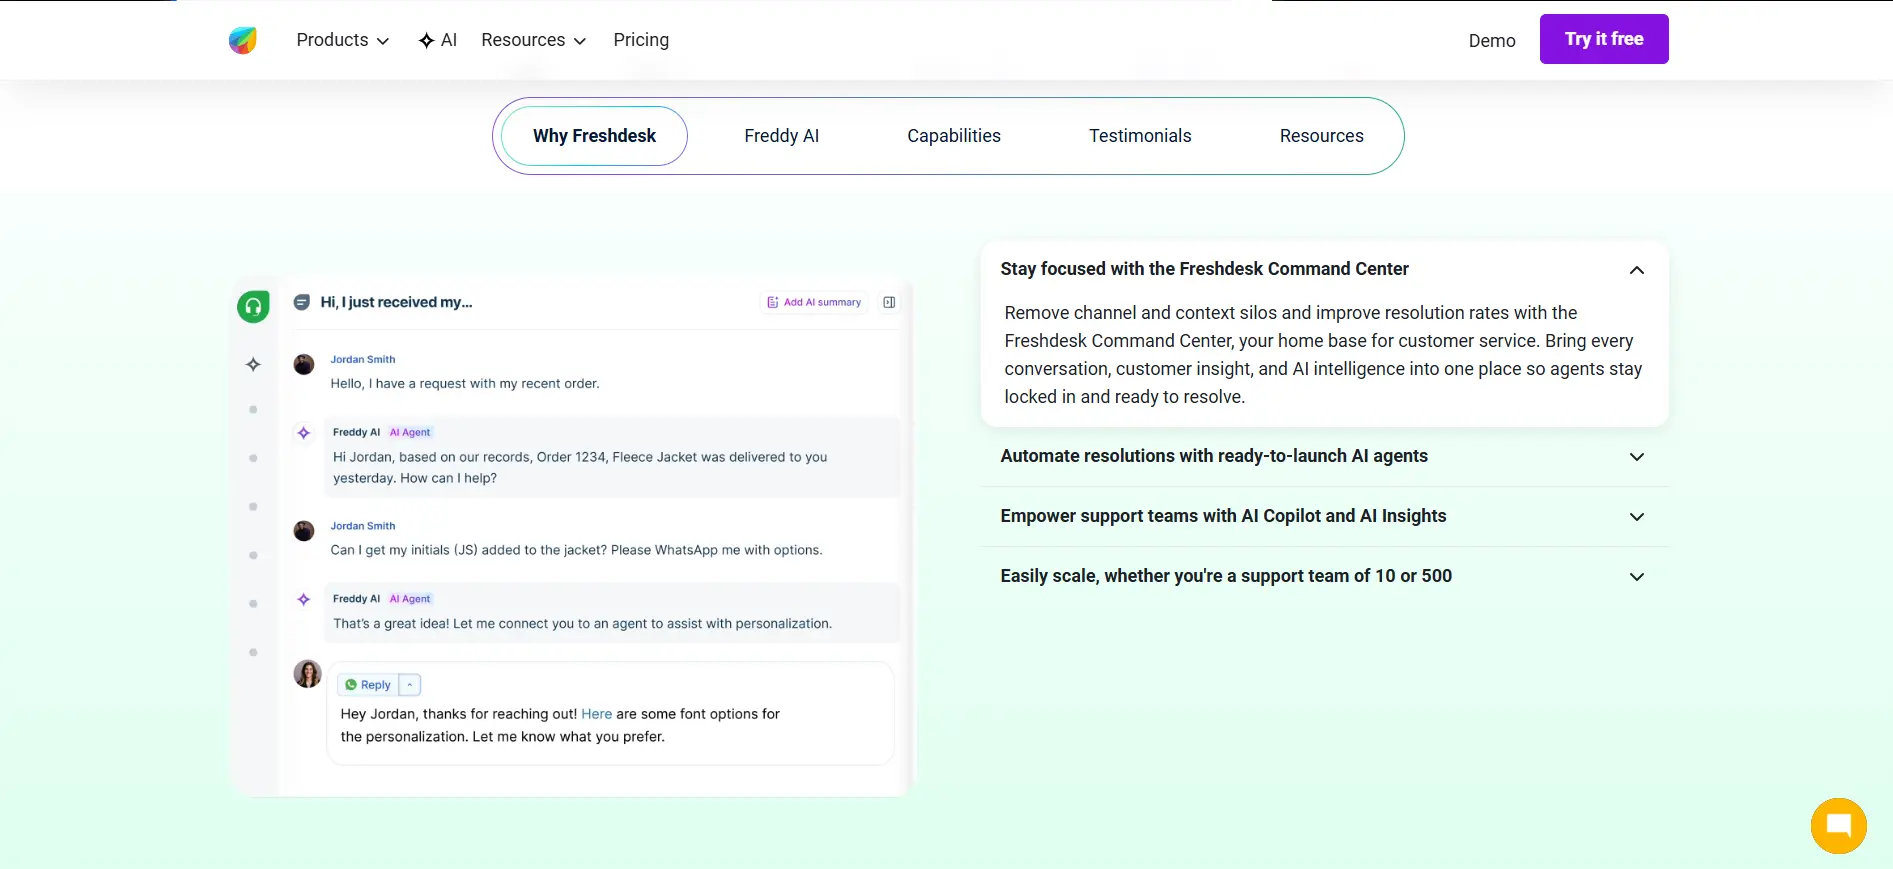Open the chat widget bubble
The width and height of the screenshot is (1893, 869).
pyautogui.click(x=1838, y=826)
